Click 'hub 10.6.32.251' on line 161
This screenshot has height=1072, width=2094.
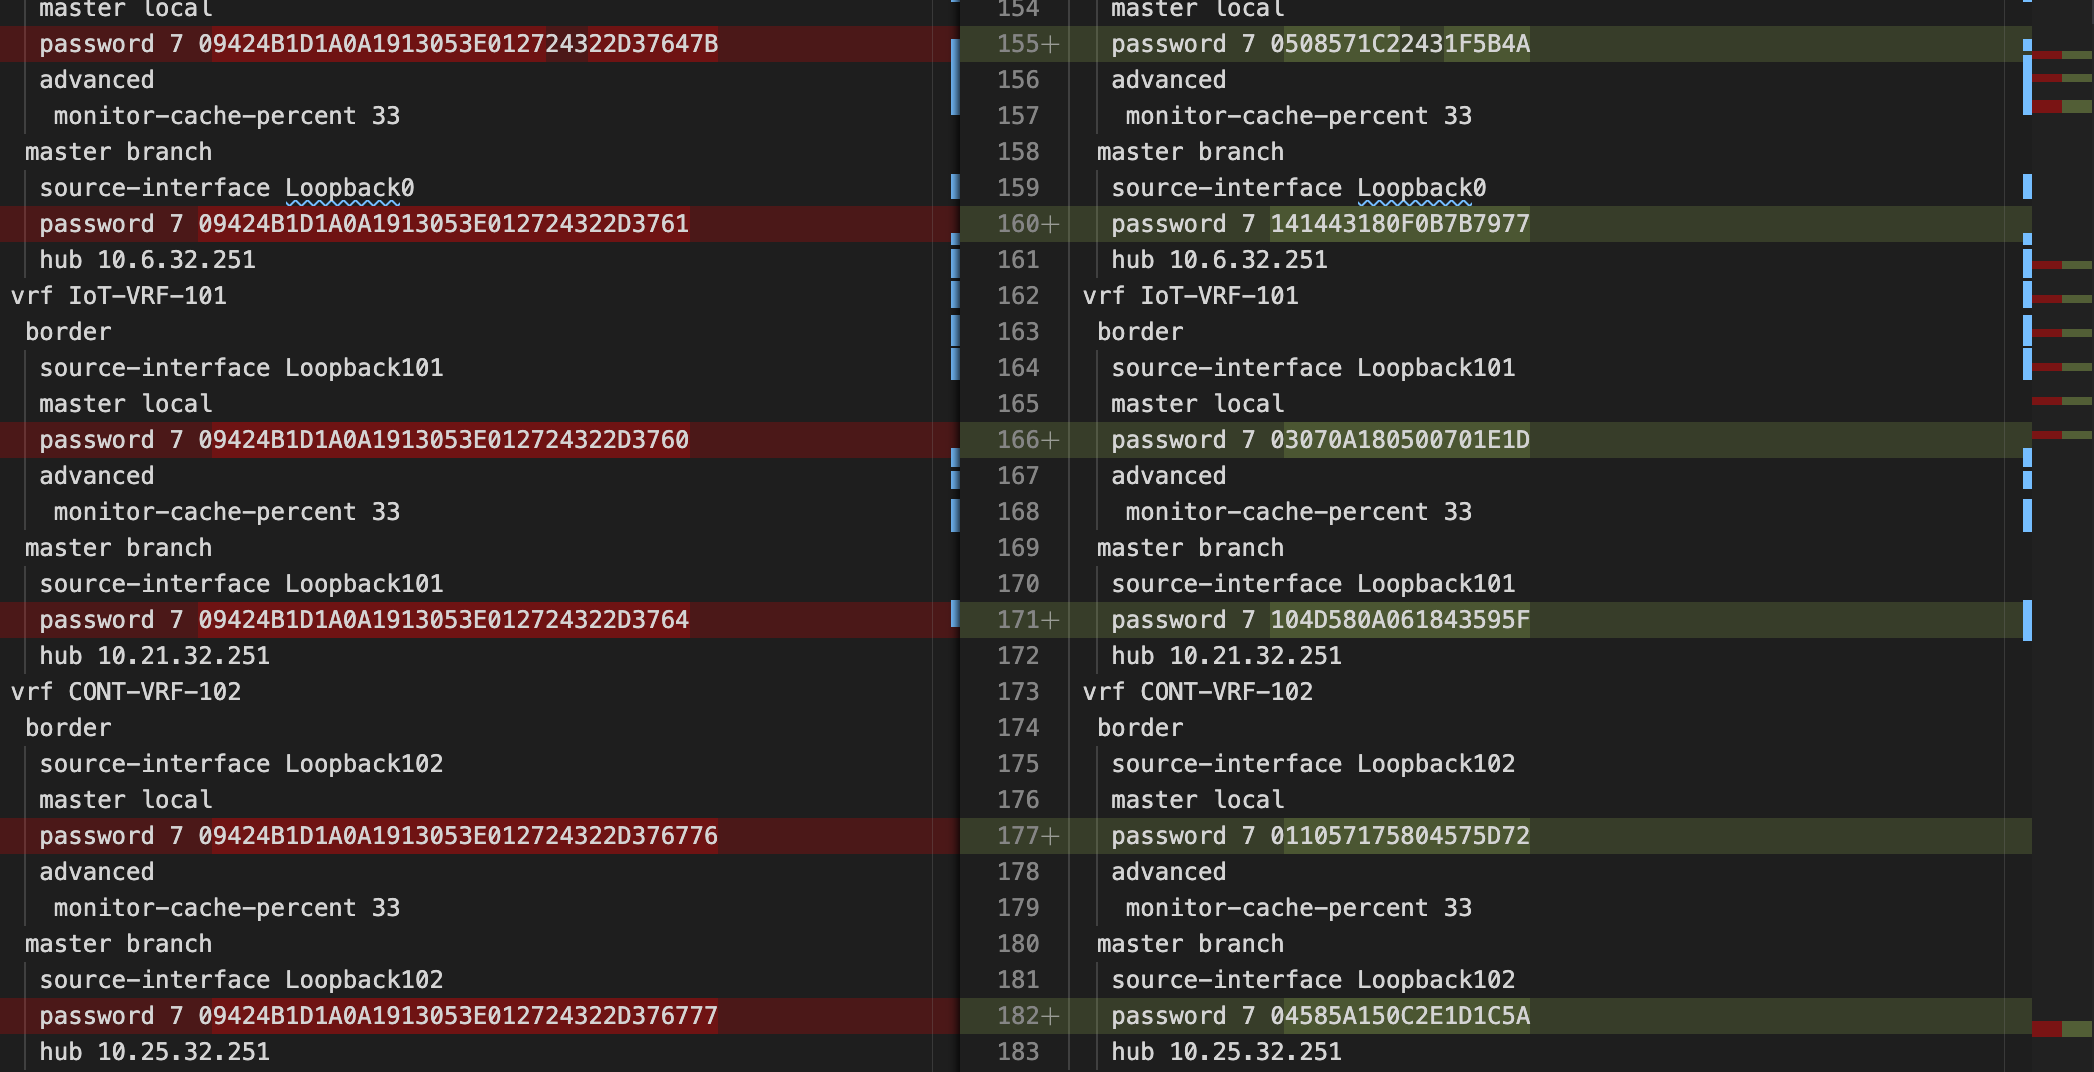pyautogui.click(x=1219, y=260)
